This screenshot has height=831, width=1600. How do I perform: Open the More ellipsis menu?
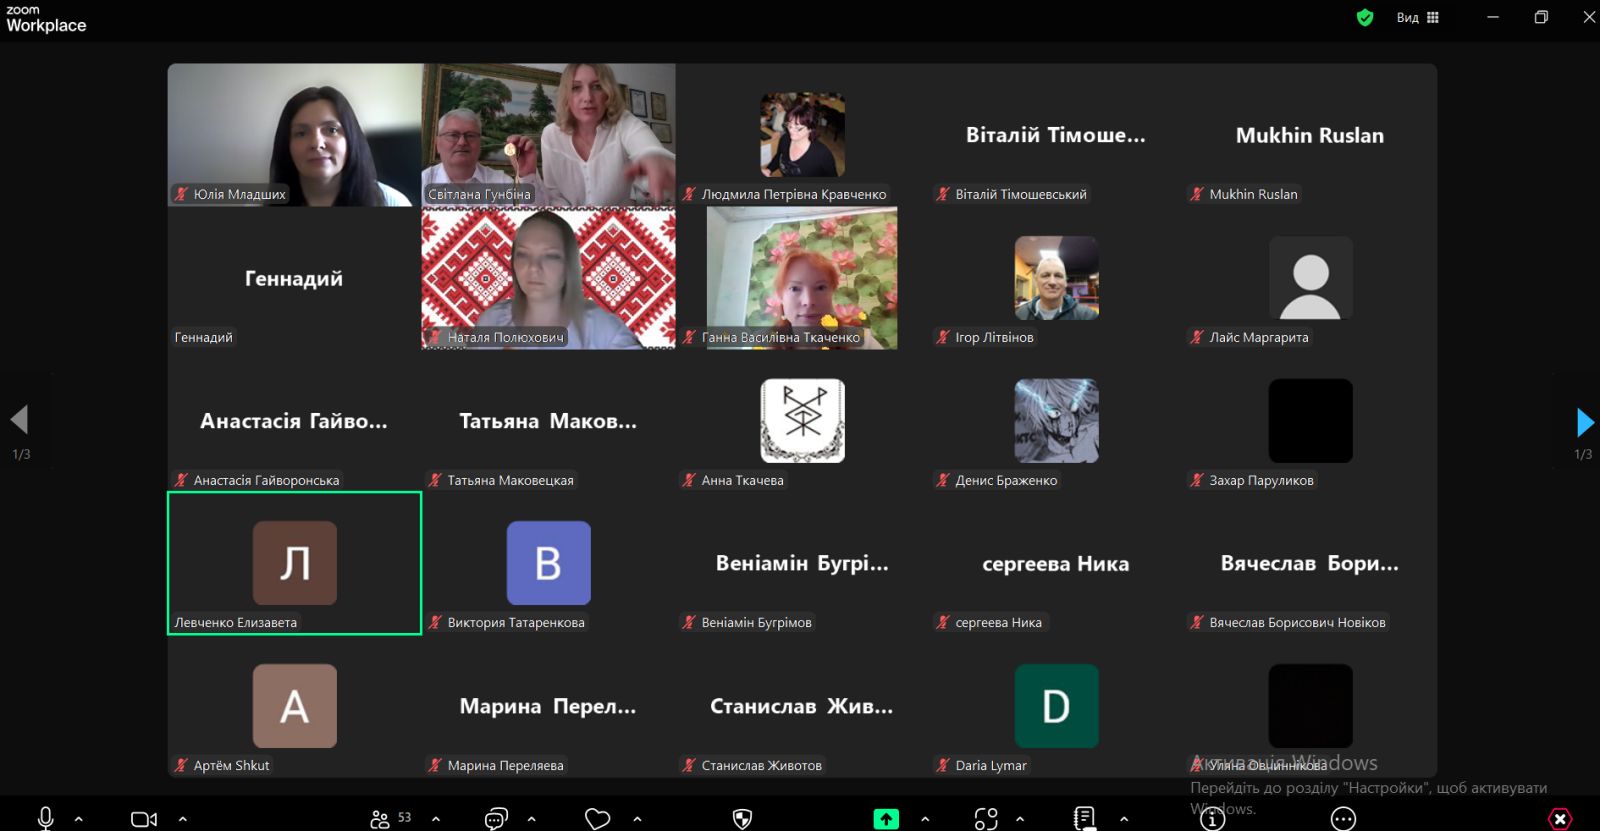1343,819
